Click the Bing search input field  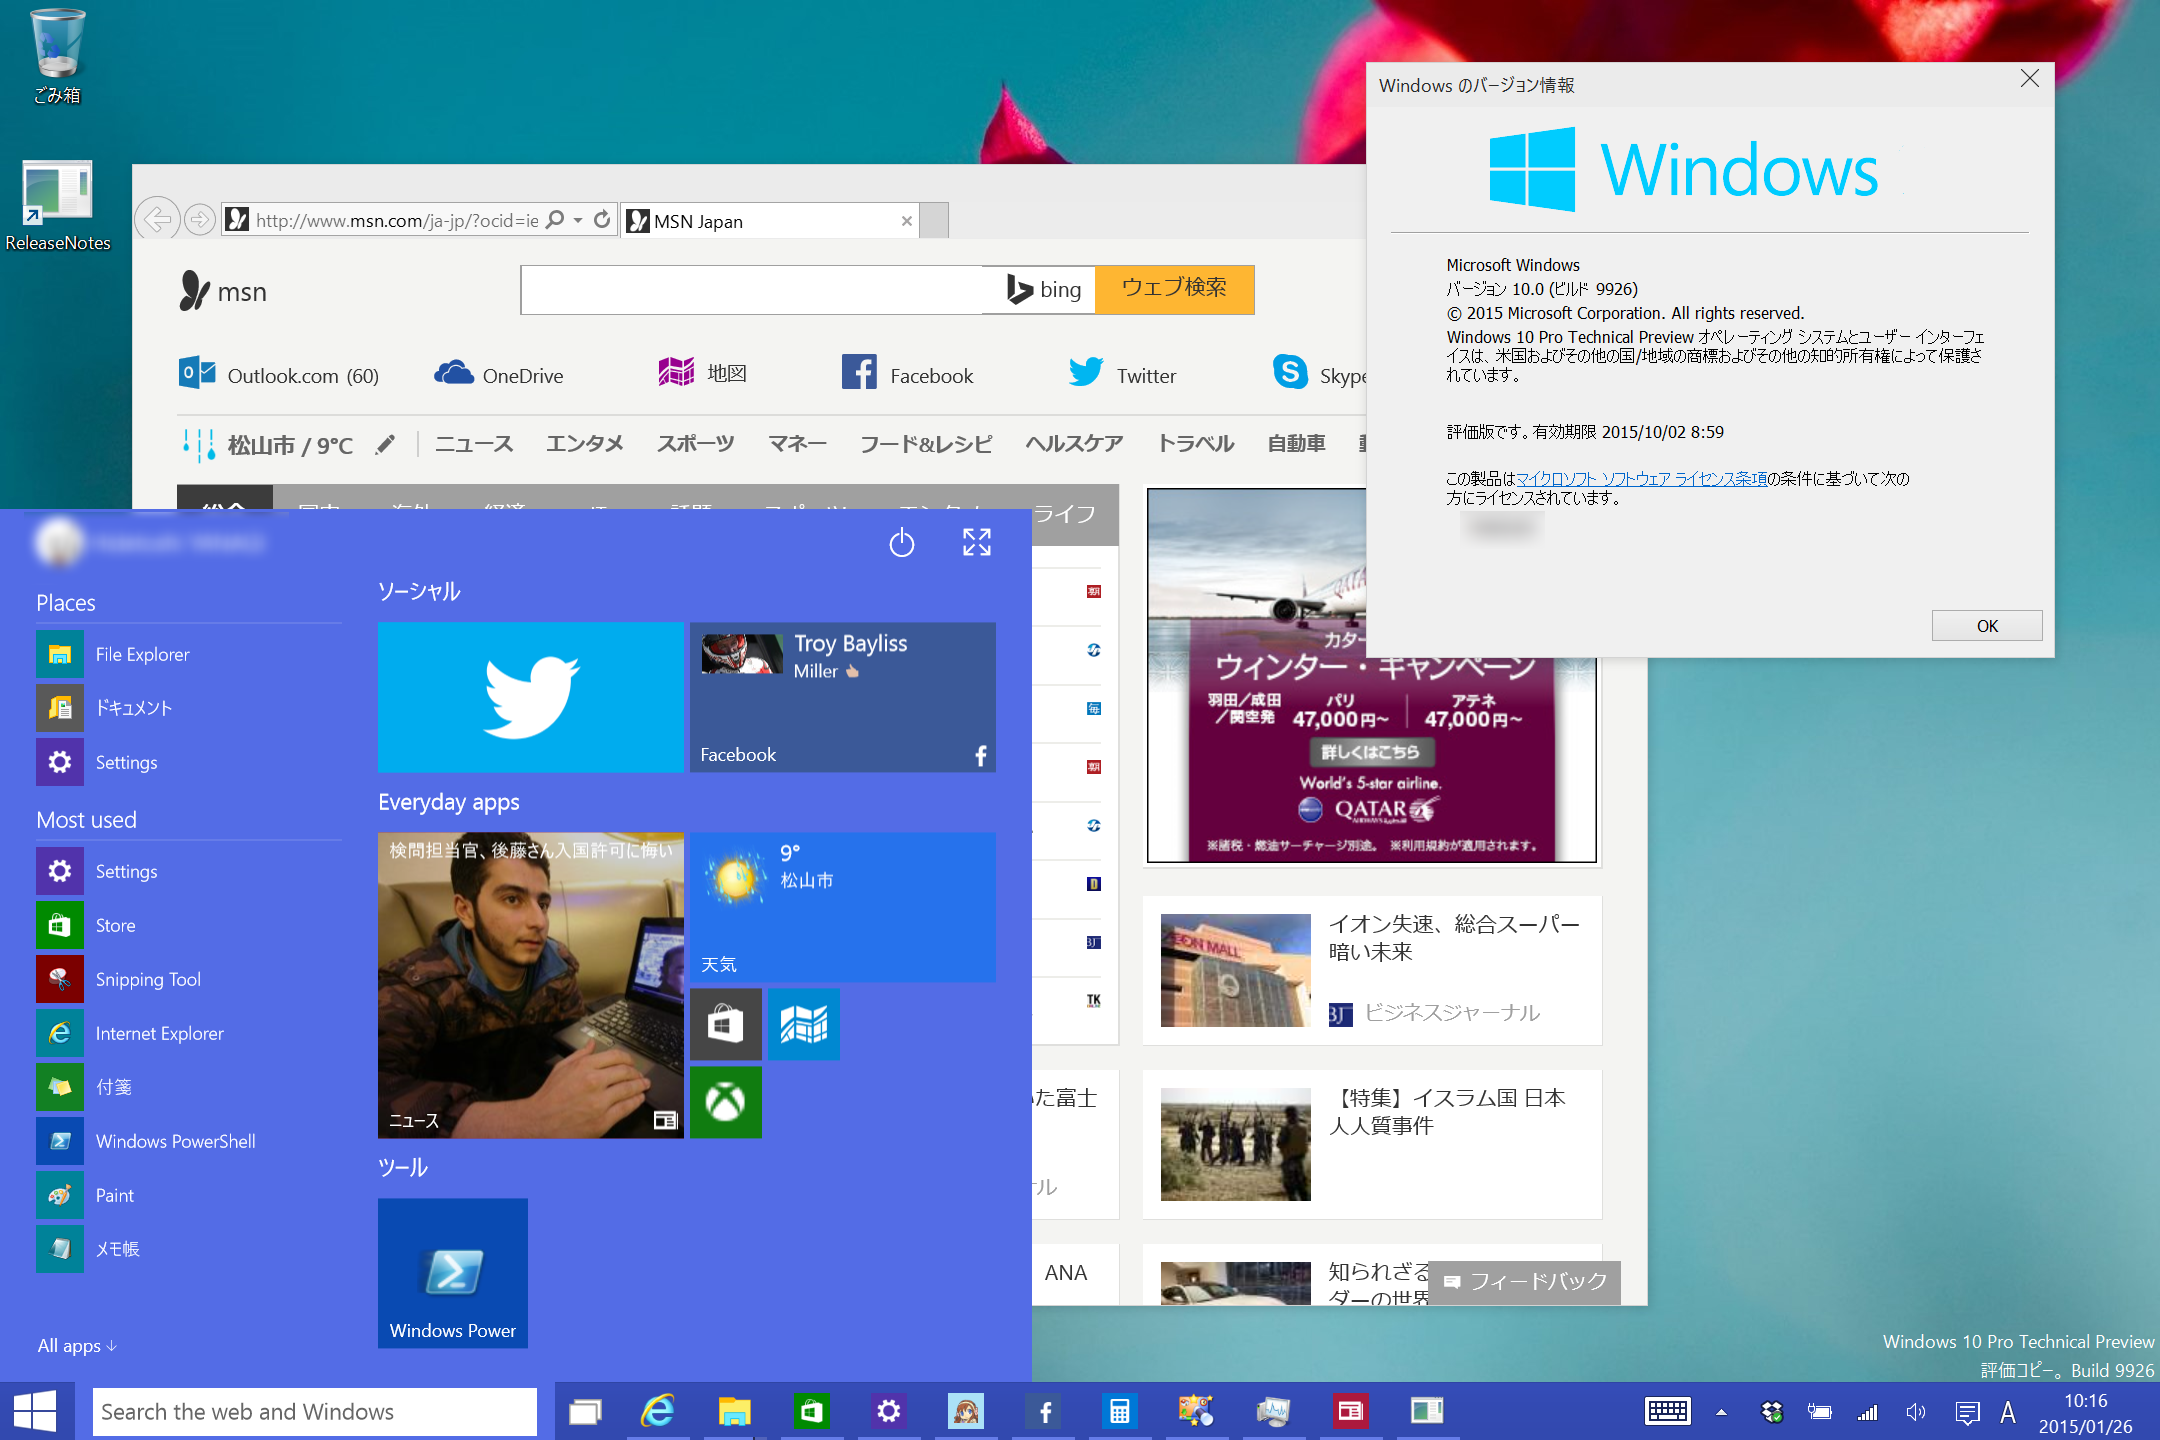[750, 290]
